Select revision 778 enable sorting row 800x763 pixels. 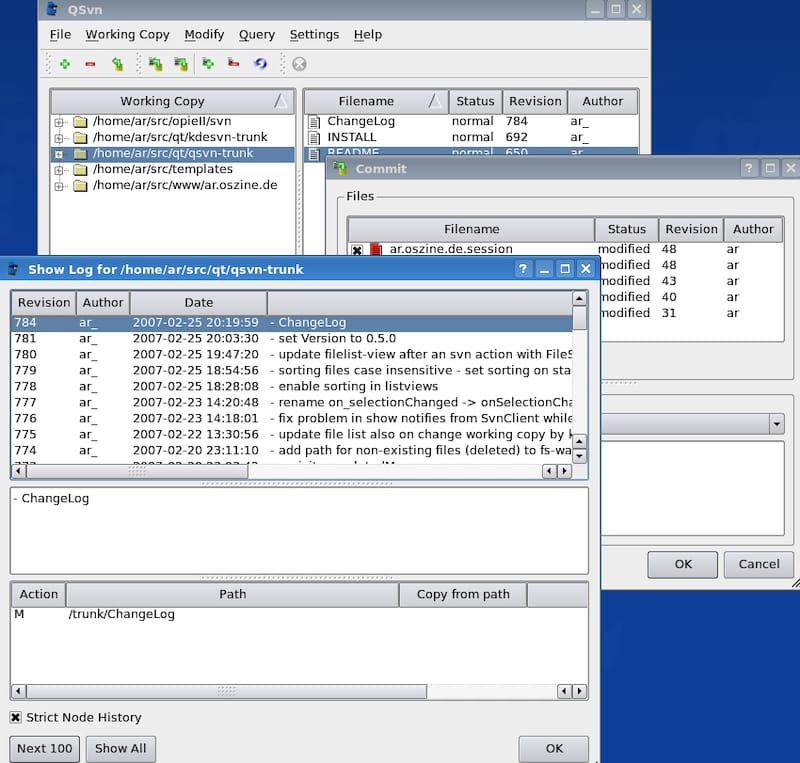click(292, 386)
